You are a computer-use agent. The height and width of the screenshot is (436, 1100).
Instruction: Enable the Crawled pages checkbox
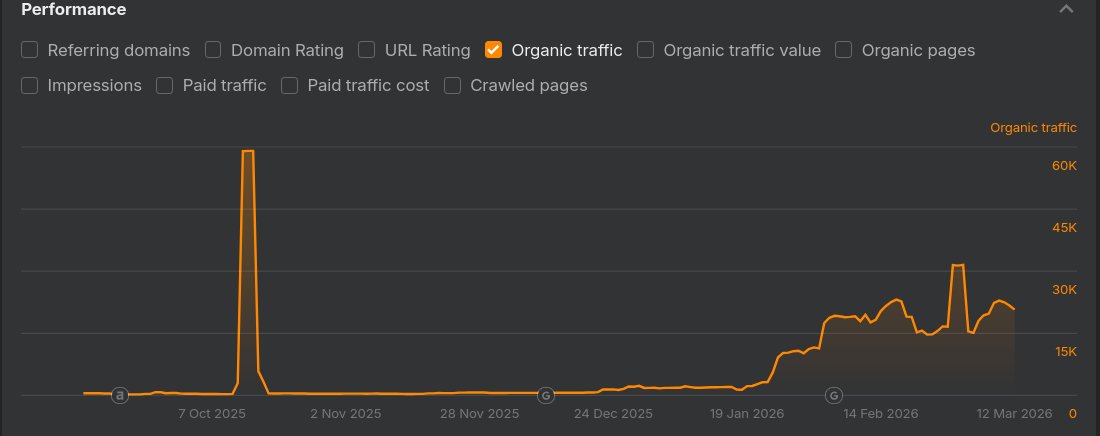tap(452, 86)
